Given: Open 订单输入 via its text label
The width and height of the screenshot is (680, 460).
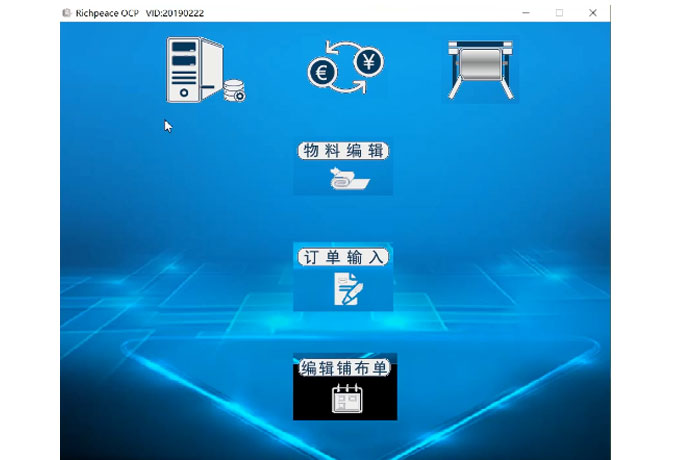Looking at the screenshot, I should click(343, 257).
